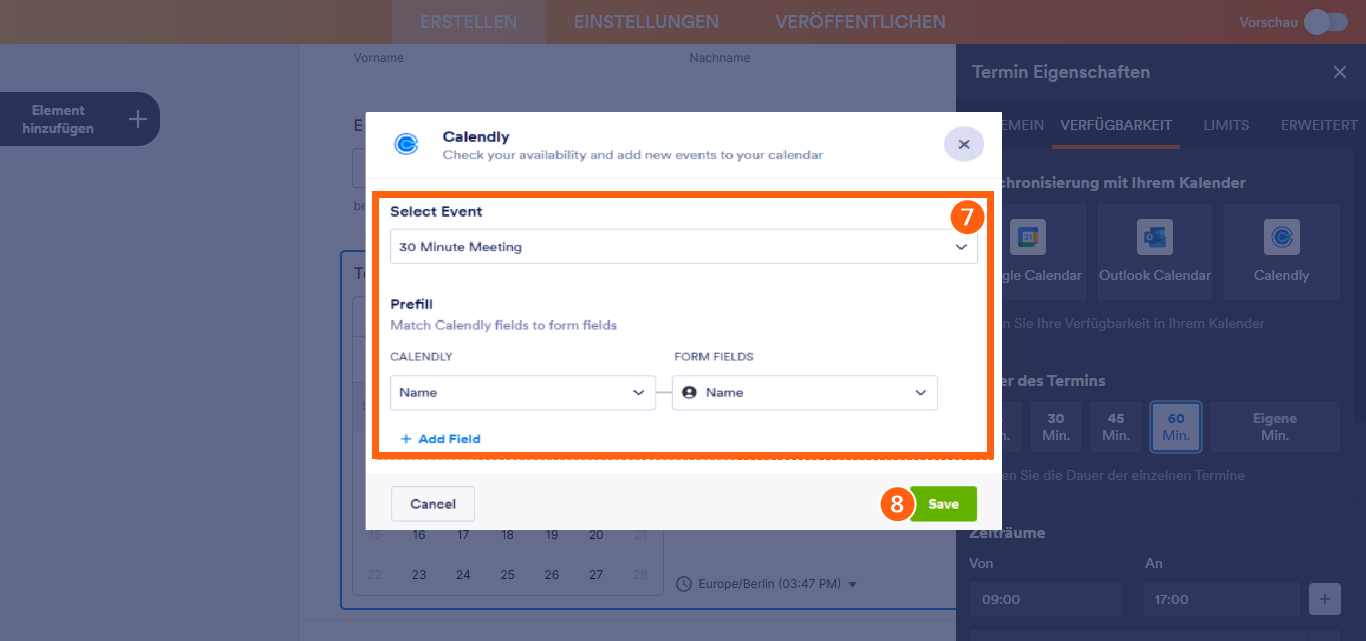Click Add Field to map another Calendly field
The width and height of the screenshot is (1366, 641).
[439, 438]
